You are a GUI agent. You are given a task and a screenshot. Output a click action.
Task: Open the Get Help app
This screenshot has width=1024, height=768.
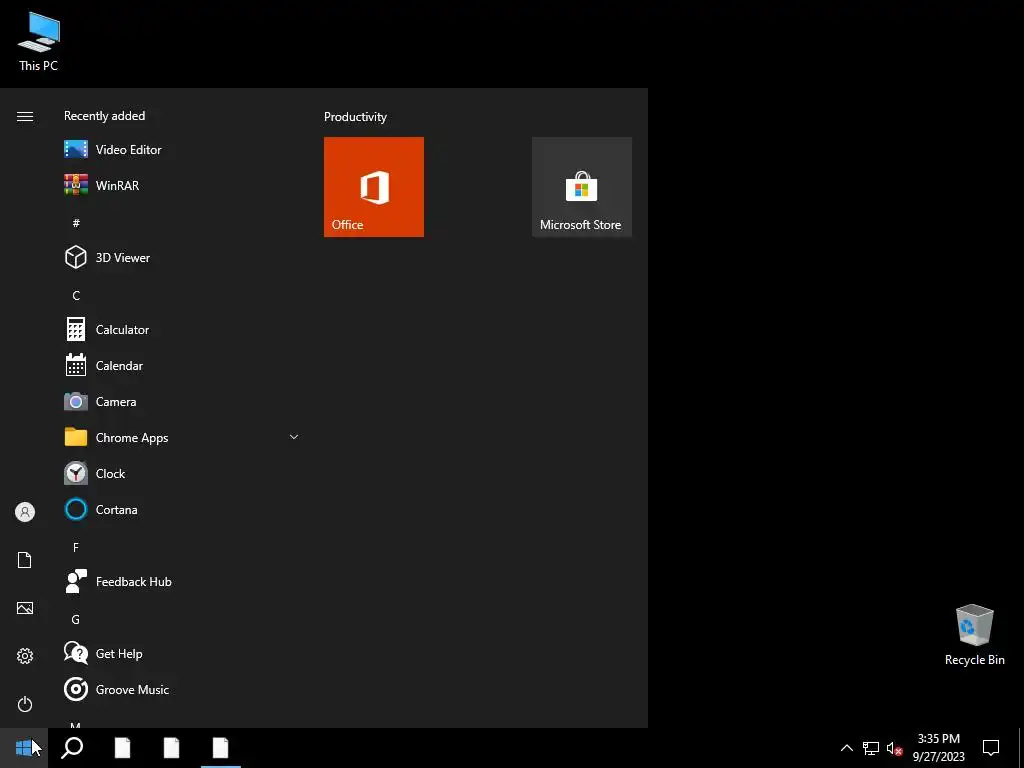[x=181, y=654]
